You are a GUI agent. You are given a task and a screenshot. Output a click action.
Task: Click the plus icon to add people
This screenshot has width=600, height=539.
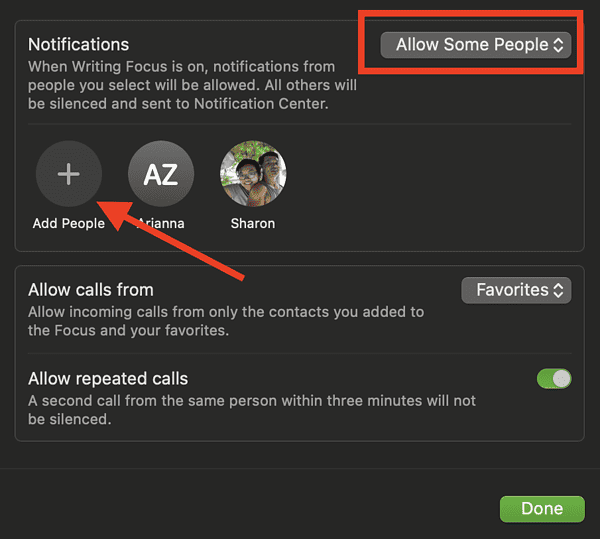click(69, 174)
